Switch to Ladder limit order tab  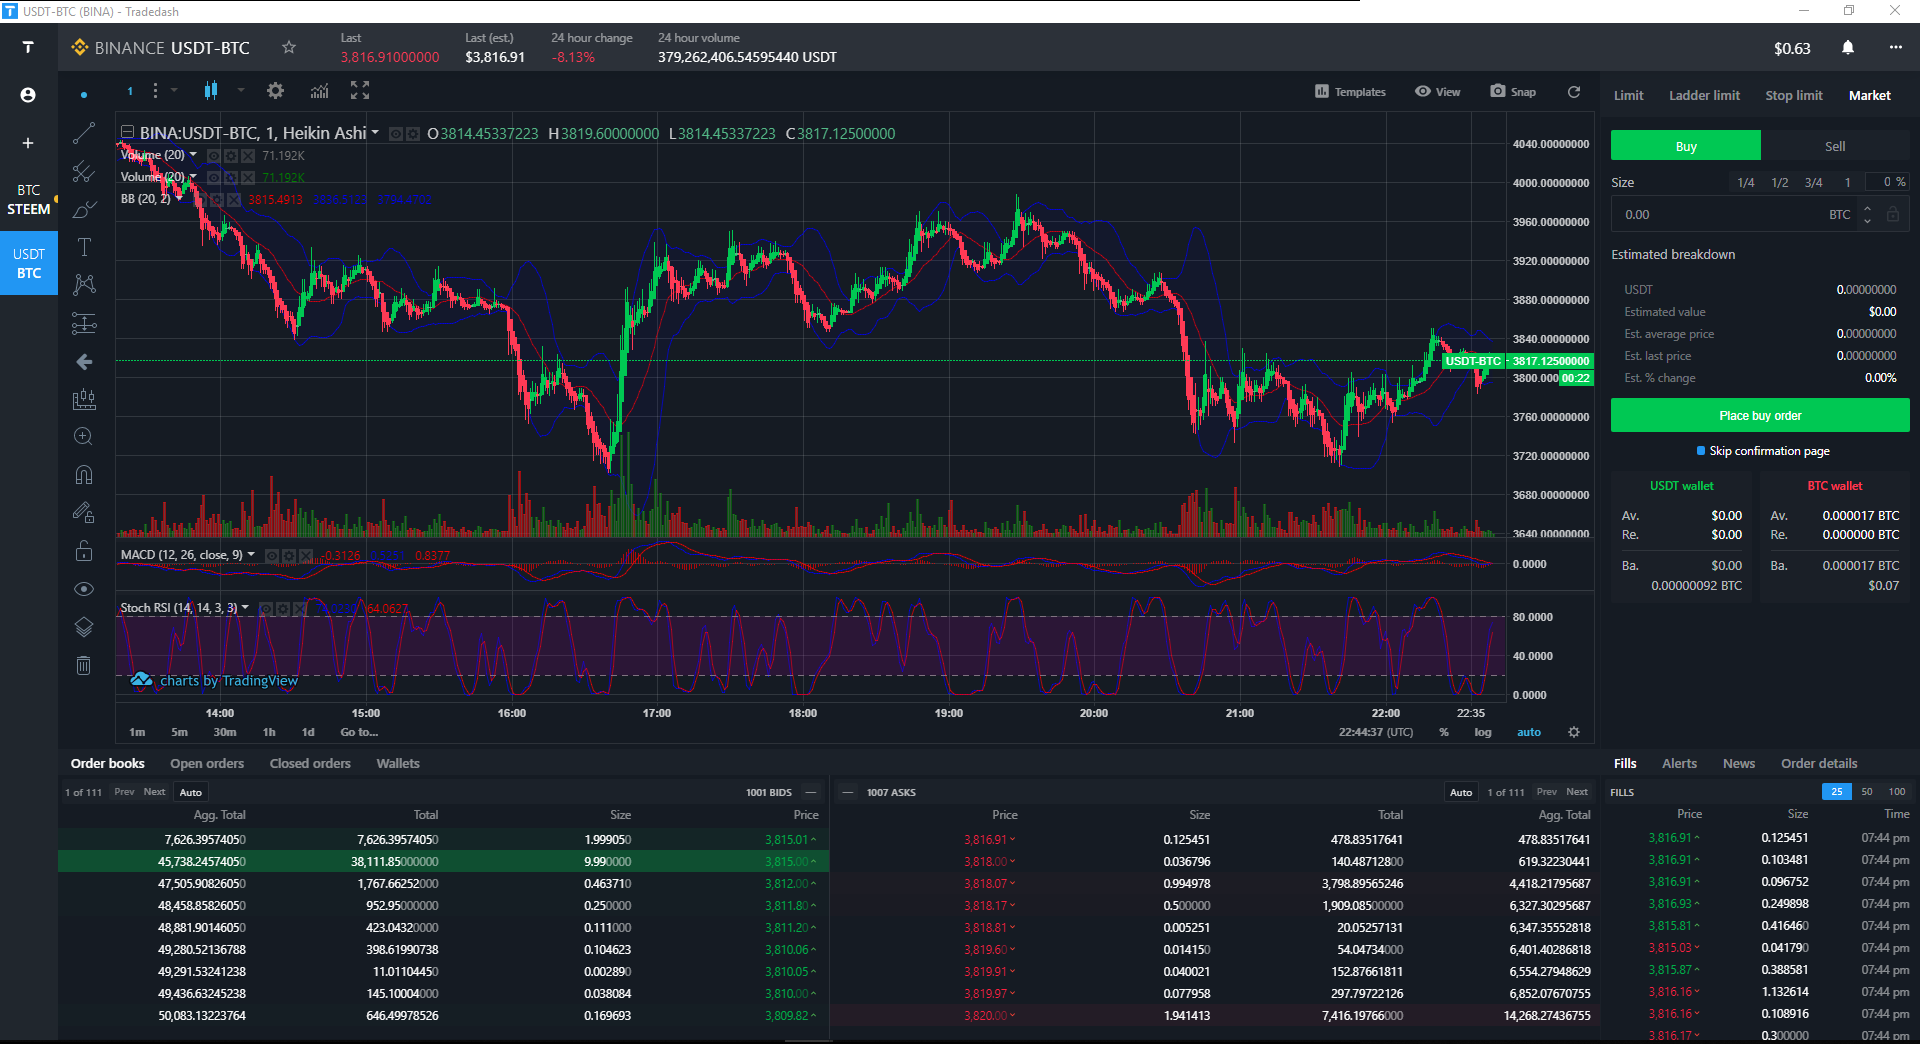click(1704, 96)
